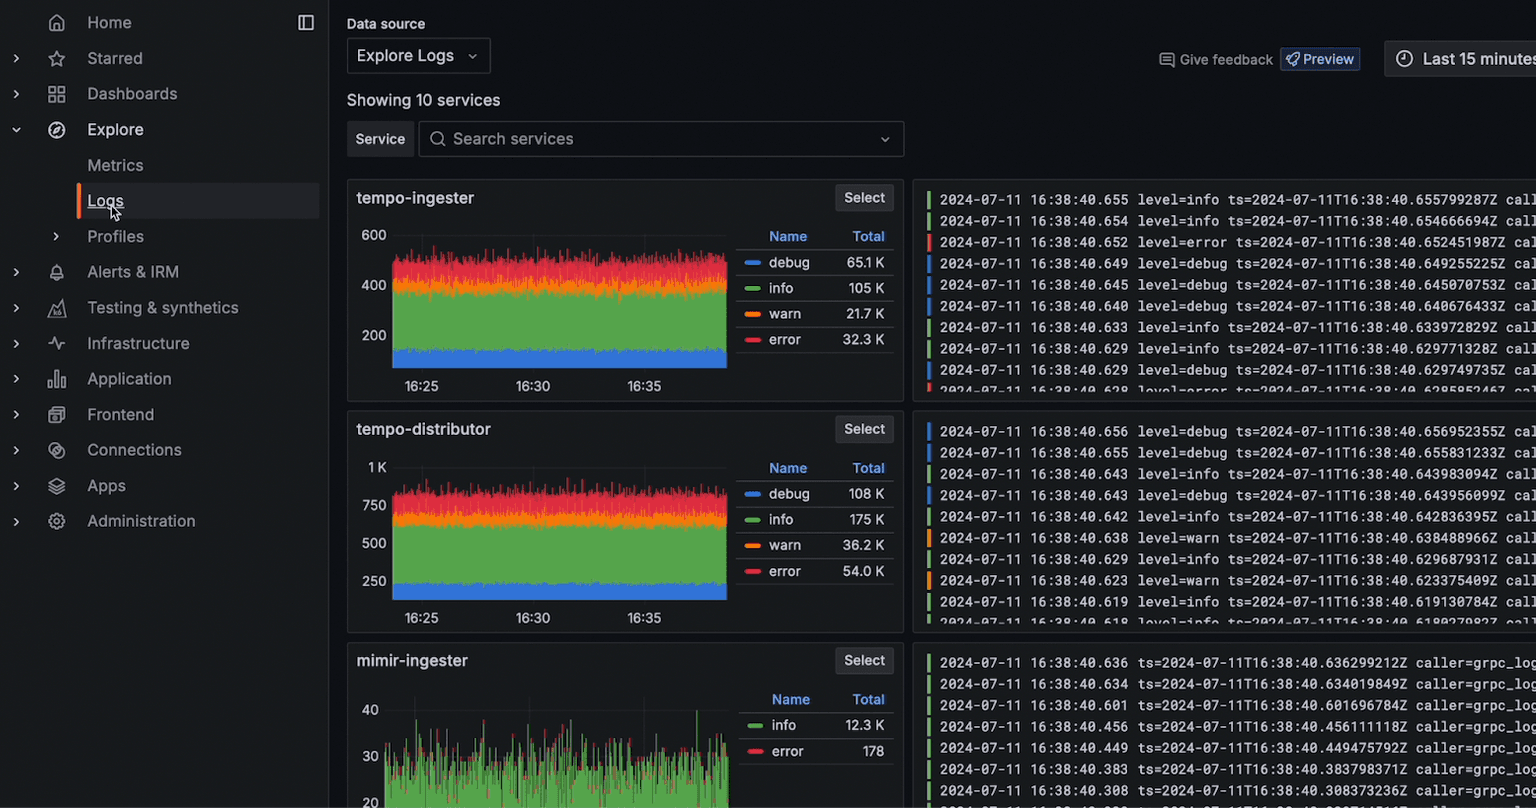
Task: Click Select on the tempo-ingester panel
Action: coord(864,197)
